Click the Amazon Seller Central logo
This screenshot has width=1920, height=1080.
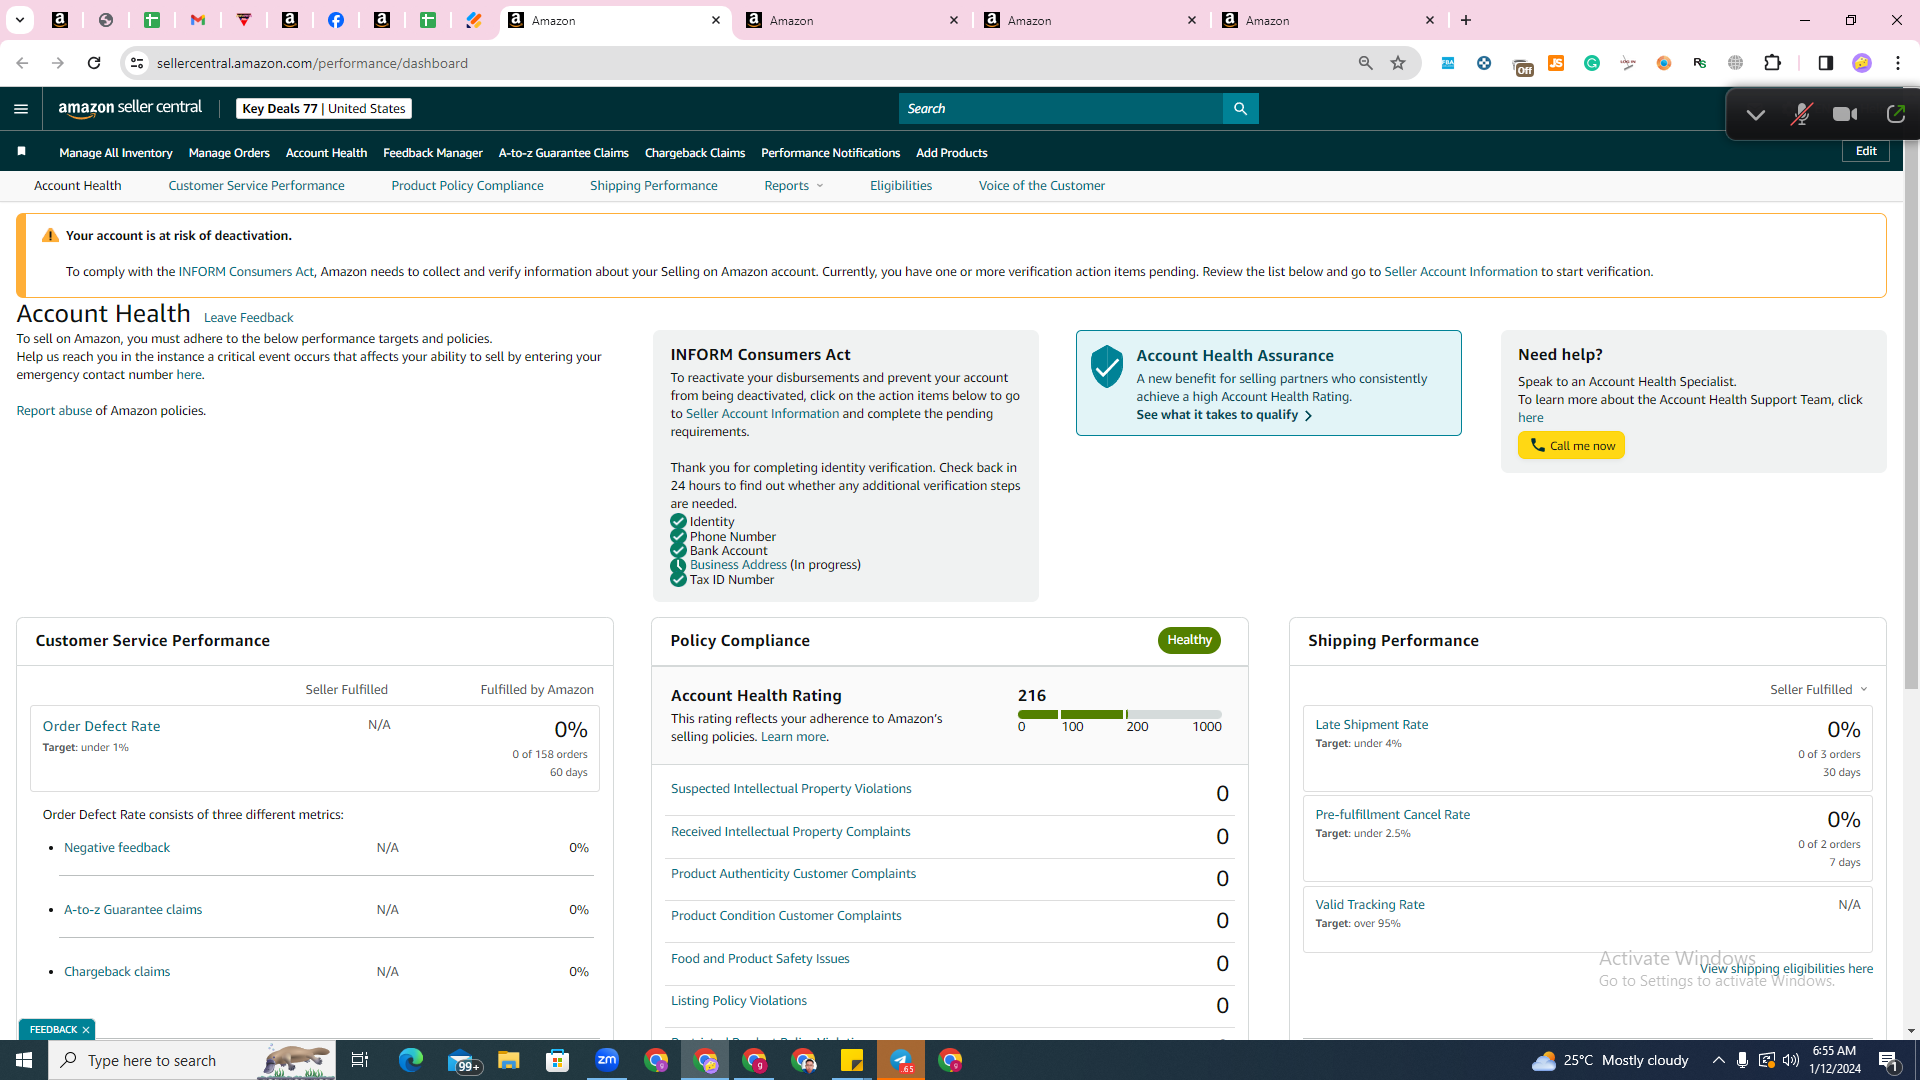tap(130, 108)
